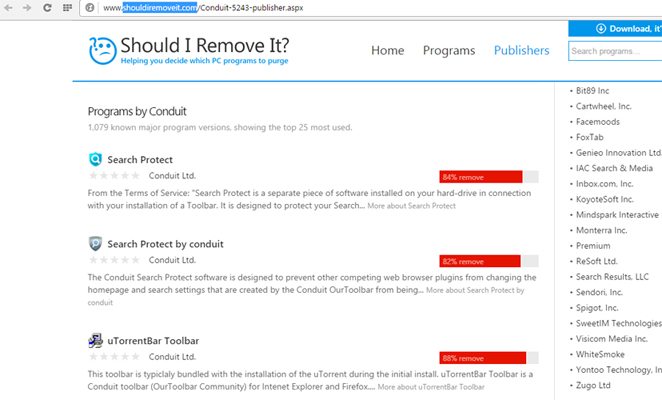Click the Programs by Conduit heading
Screen dimensions: 662x400
pos(137,112)
